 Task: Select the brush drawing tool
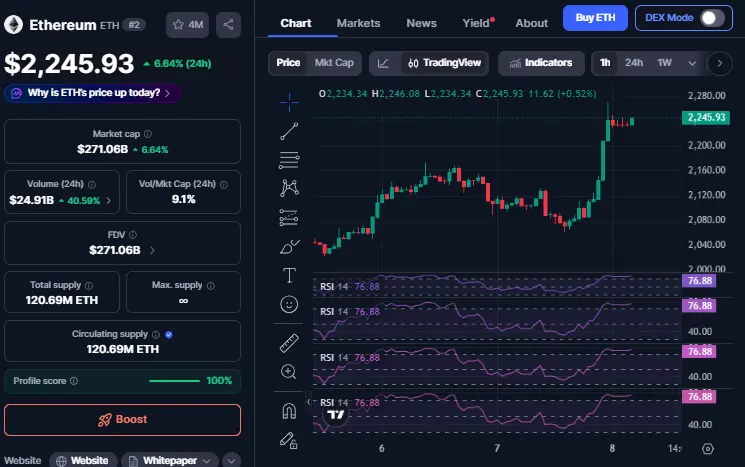pos(289,247)
